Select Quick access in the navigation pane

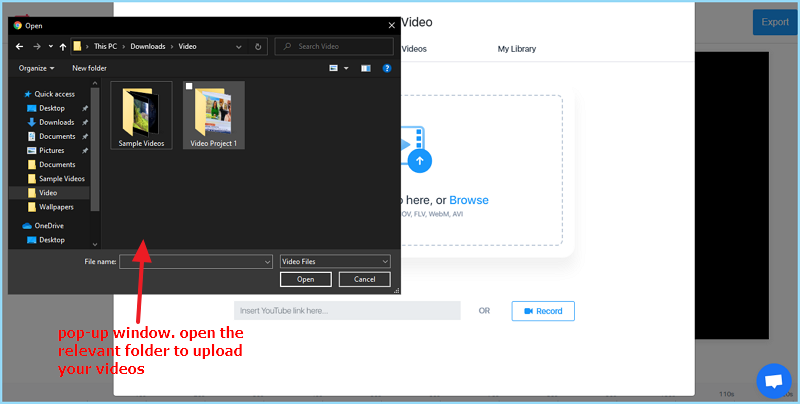[49, 94]
